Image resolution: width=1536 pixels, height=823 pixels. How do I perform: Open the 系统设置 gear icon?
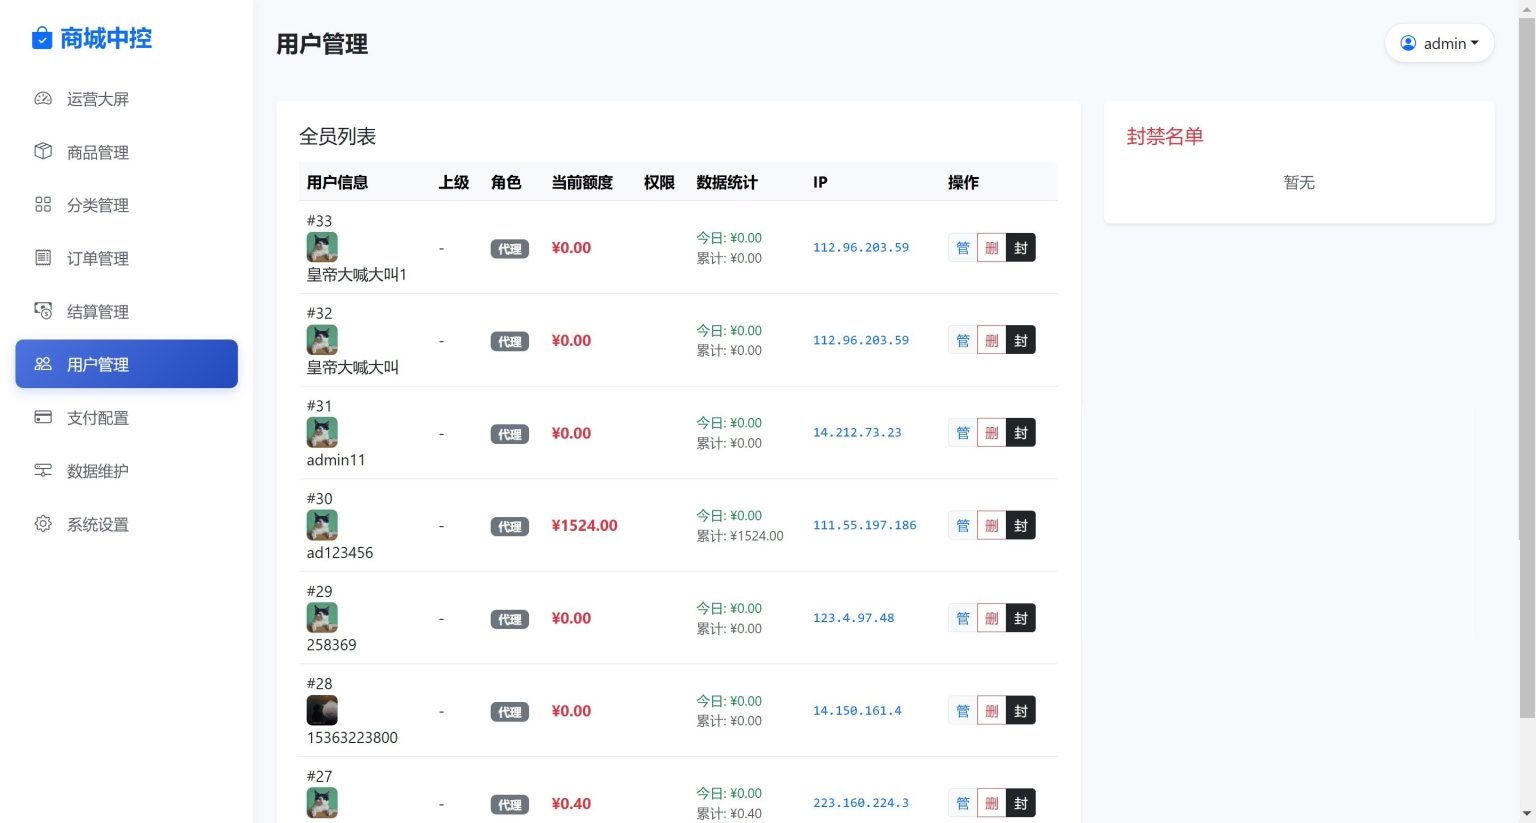(x=42, y=523)
